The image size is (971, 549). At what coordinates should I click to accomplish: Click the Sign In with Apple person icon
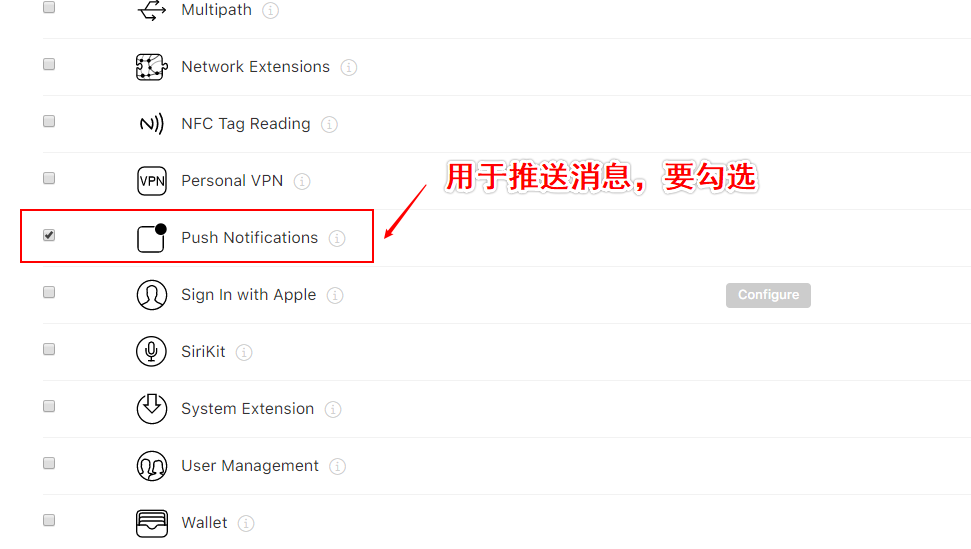[152, 295]
